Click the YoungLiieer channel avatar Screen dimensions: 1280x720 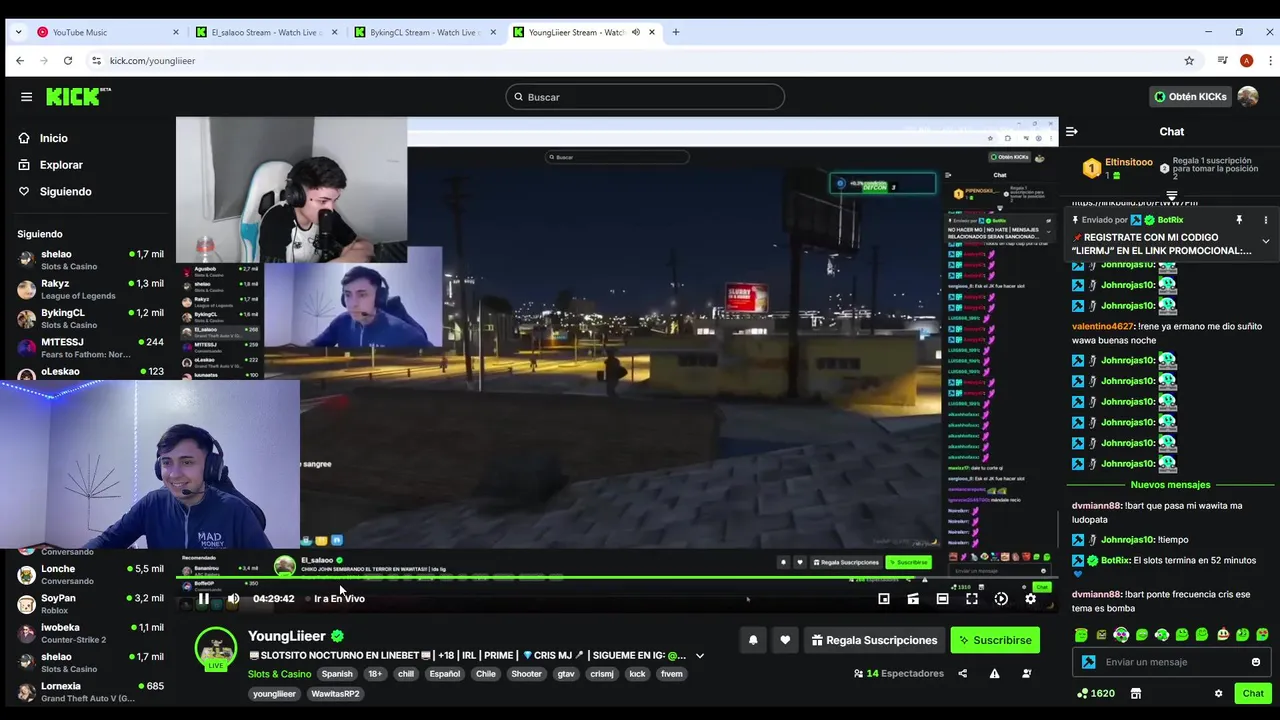click(216, 649)
